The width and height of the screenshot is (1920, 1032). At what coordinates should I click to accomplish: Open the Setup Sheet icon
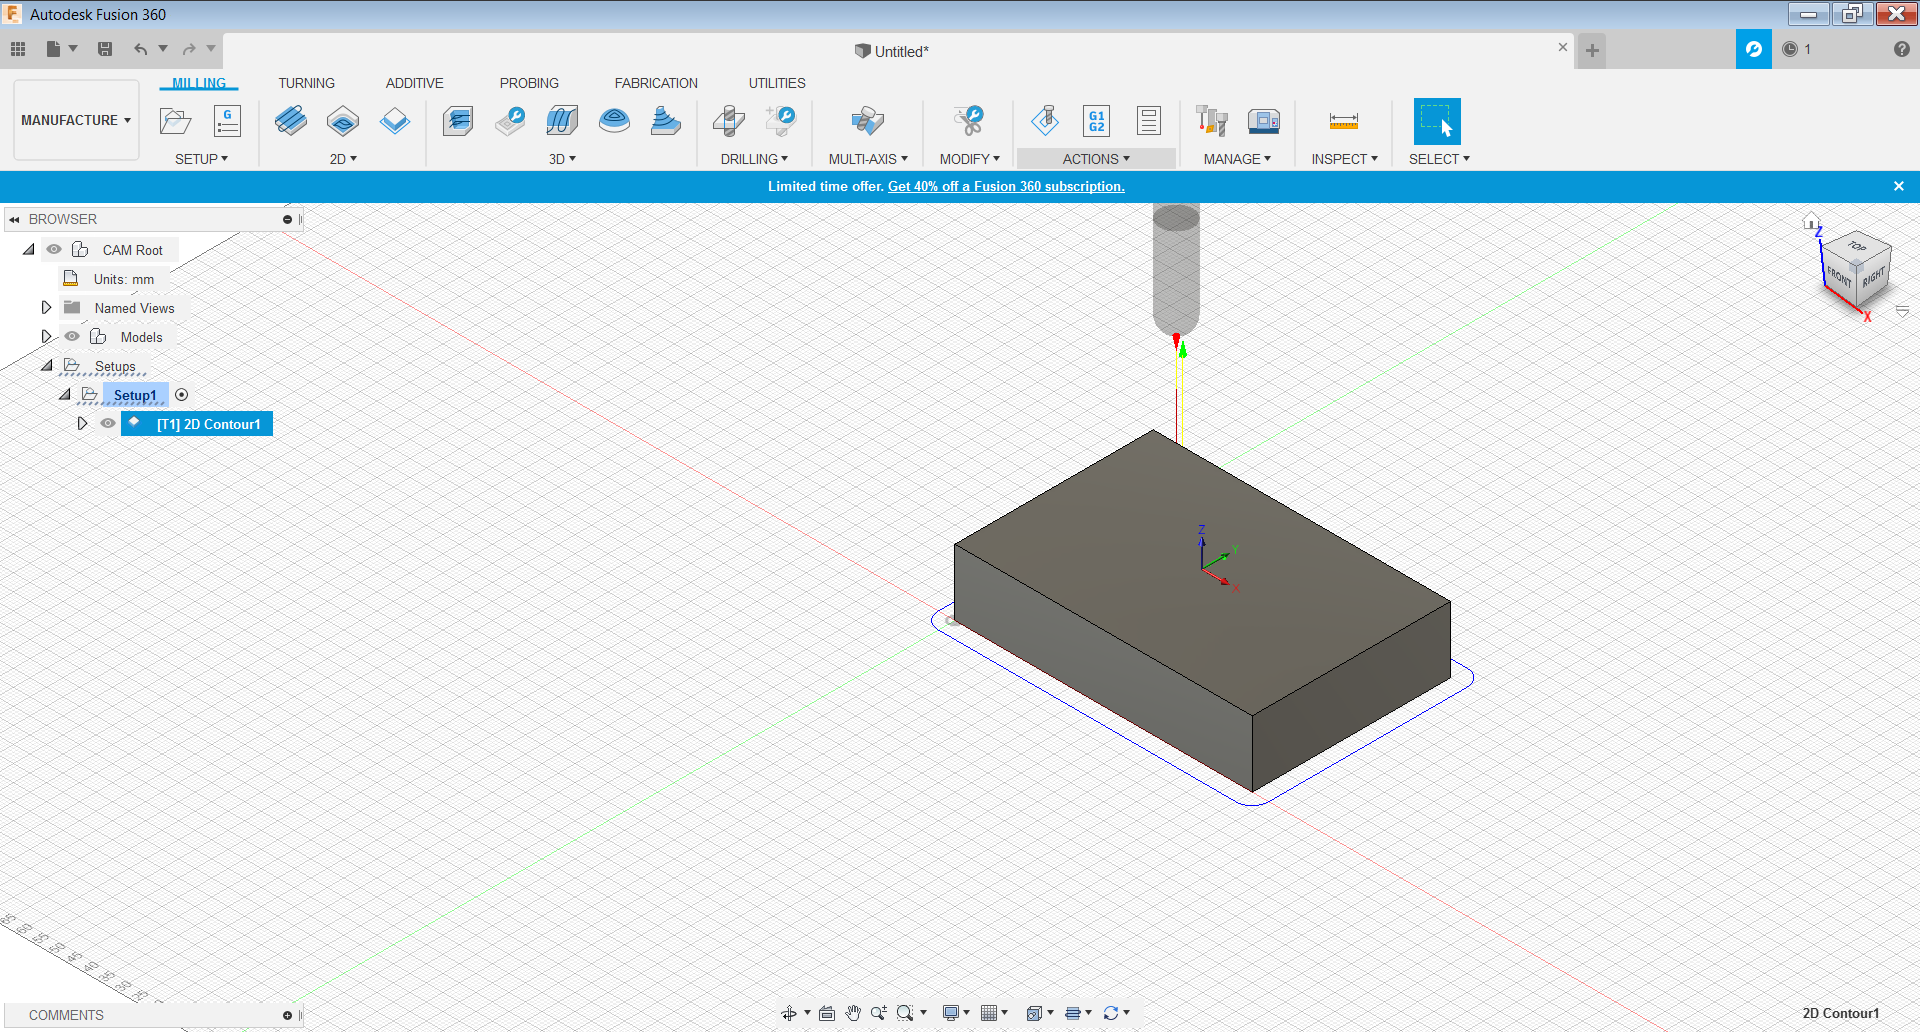[x=1149, y=121]
